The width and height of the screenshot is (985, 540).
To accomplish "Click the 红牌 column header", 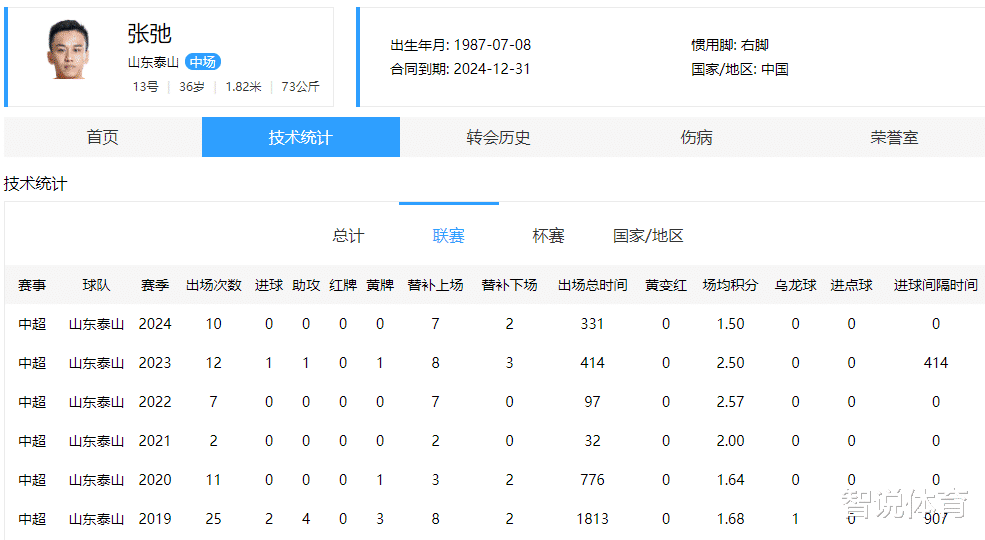I will (343, 285).
